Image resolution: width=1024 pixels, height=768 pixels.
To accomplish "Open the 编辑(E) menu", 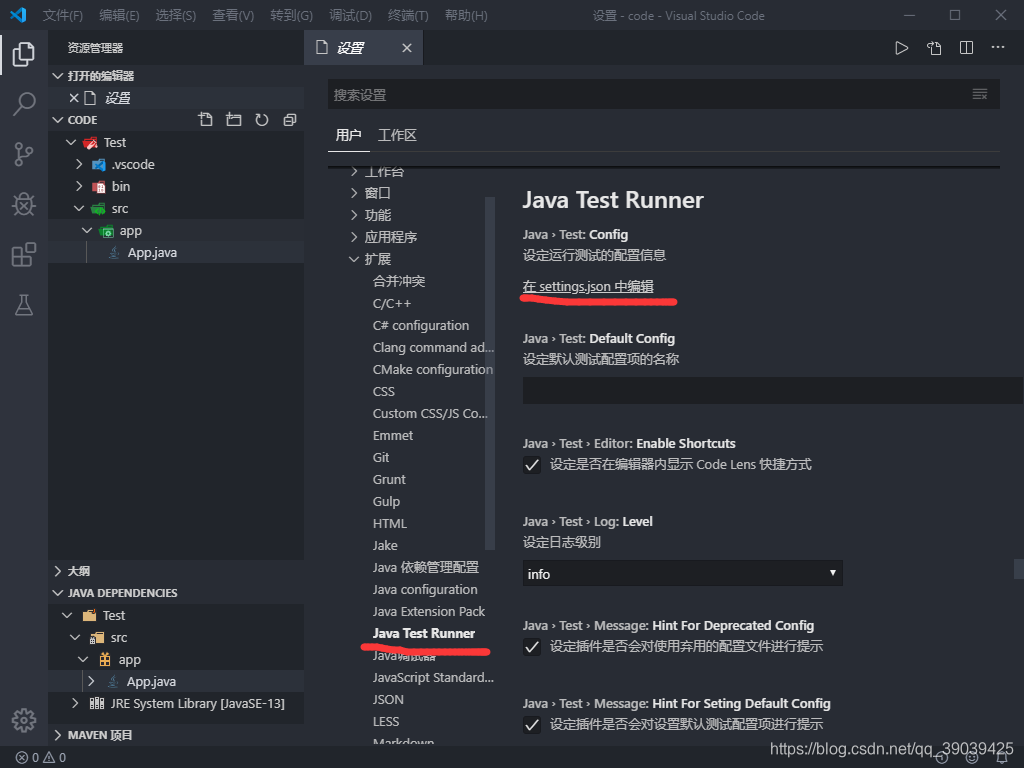I will [120, 15].
